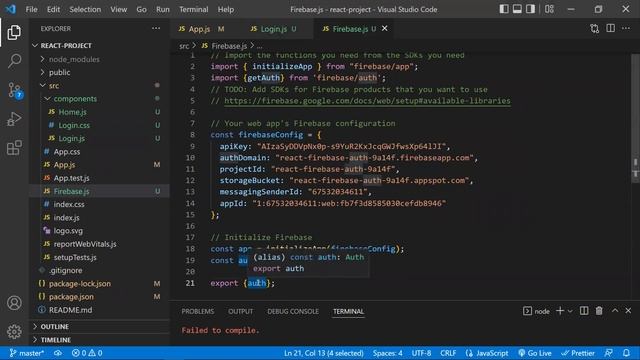Open the Selection menu
The height and width of the screenshot is (360, 640).
[x=85, y=9]
